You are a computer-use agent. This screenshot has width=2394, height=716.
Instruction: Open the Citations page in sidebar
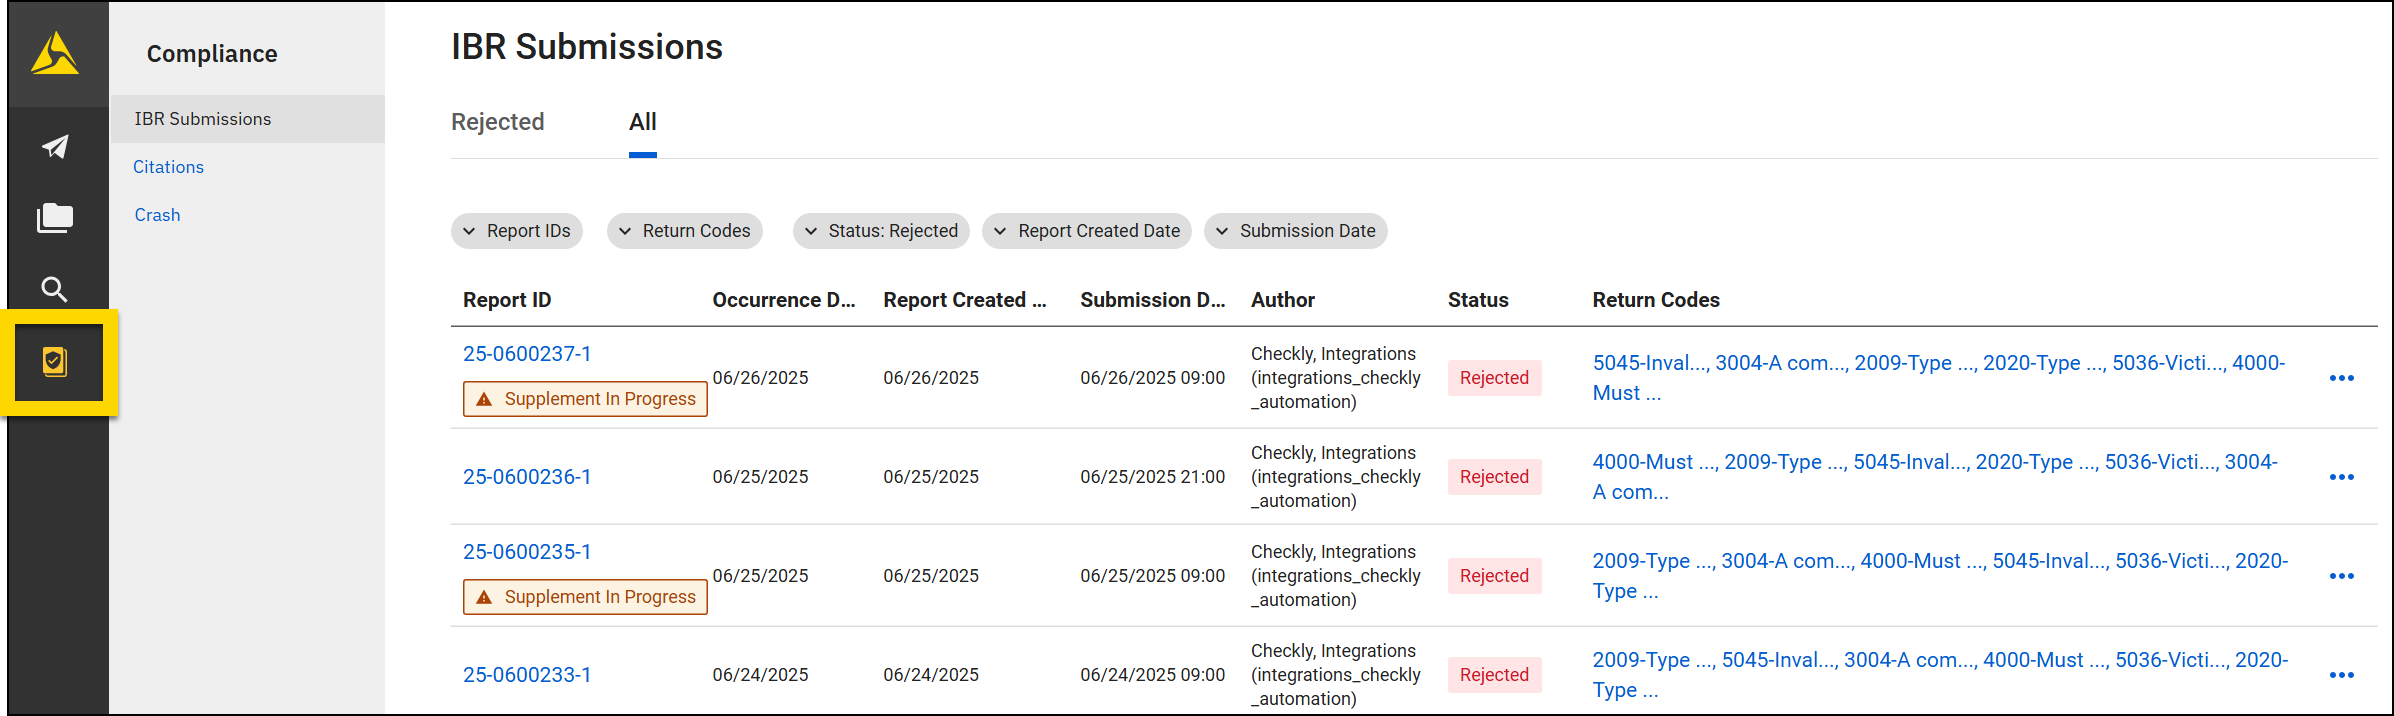click(x=168, y=167)
